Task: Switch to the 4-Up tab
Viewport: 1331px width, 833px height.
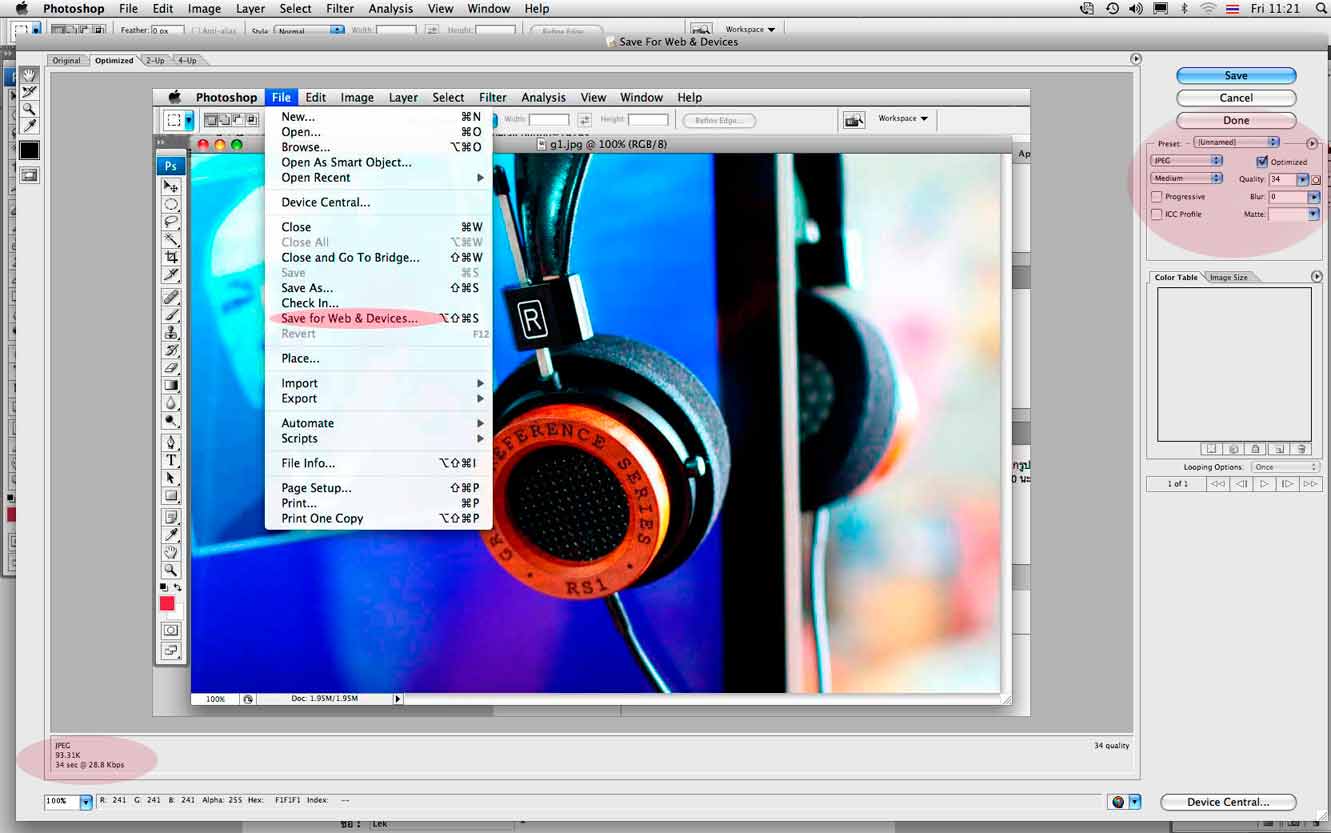Action: pyautogui.click(x=187, y=61)
